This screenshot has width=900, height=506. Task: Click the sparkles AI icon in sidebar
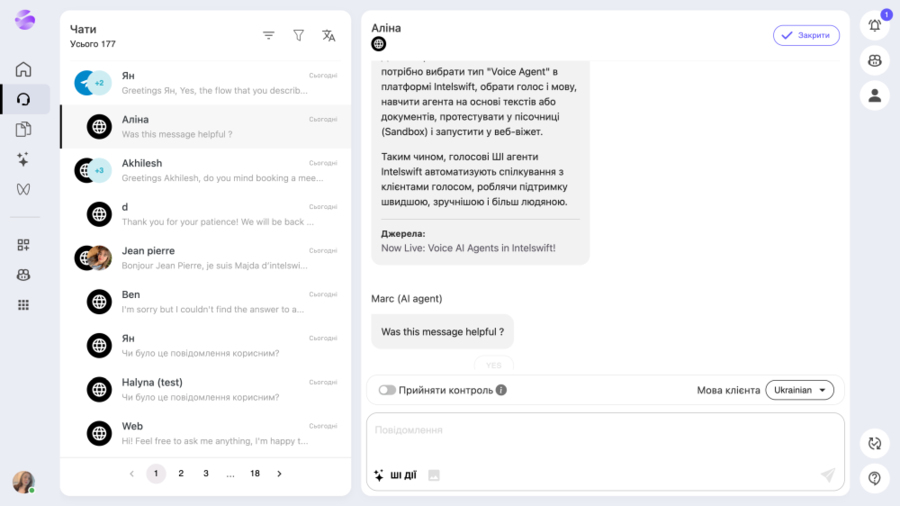(24, 159)
